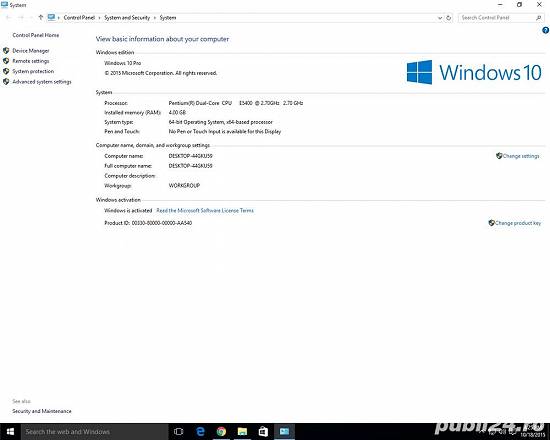The height and width of the screenshot is (440, 550).
Task: Open Advanced system settings
Action: click(x=42, y=82)
